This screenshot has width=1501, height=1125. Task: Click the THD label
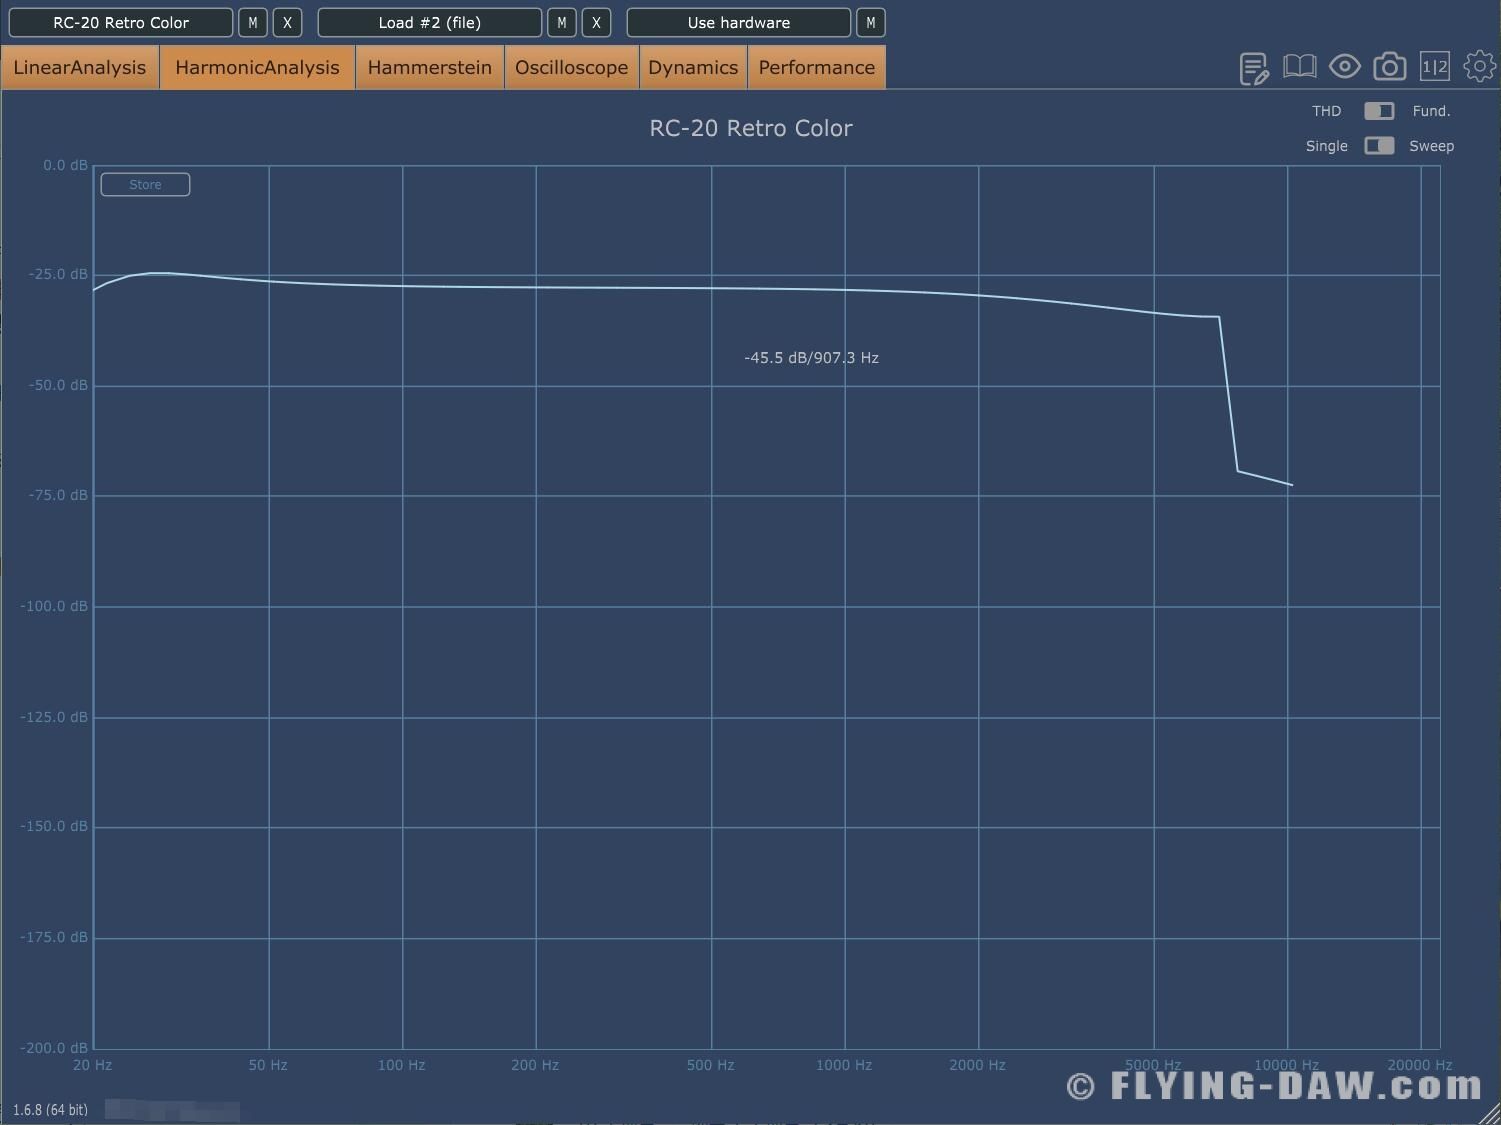coord(1327,111)
